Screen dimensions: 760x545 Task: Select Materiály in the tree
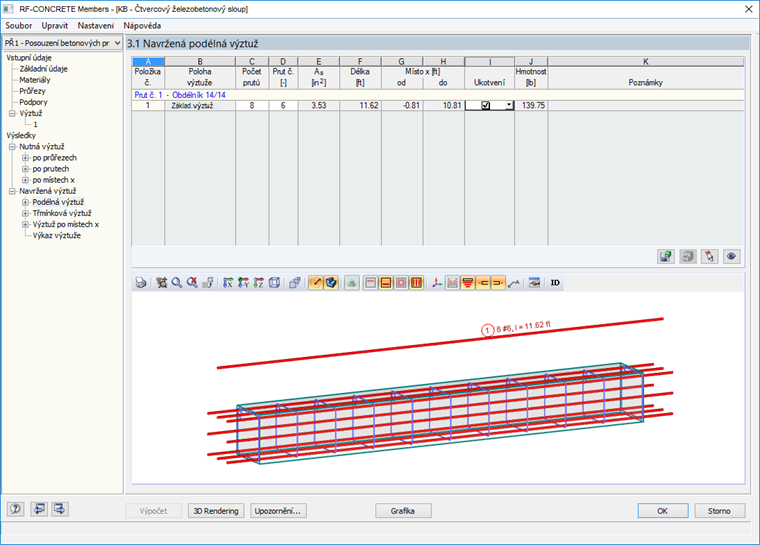[x=35, y=80]
